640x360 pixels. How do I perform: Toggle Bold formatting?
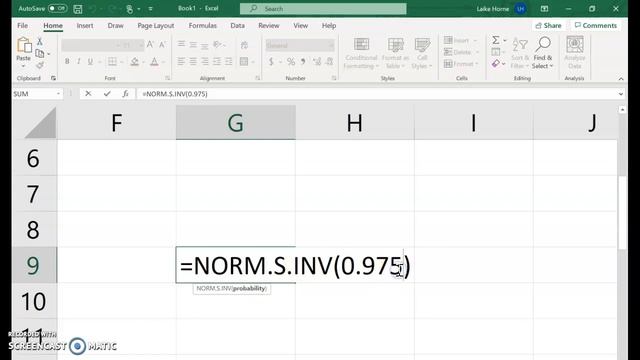(67, 62)
